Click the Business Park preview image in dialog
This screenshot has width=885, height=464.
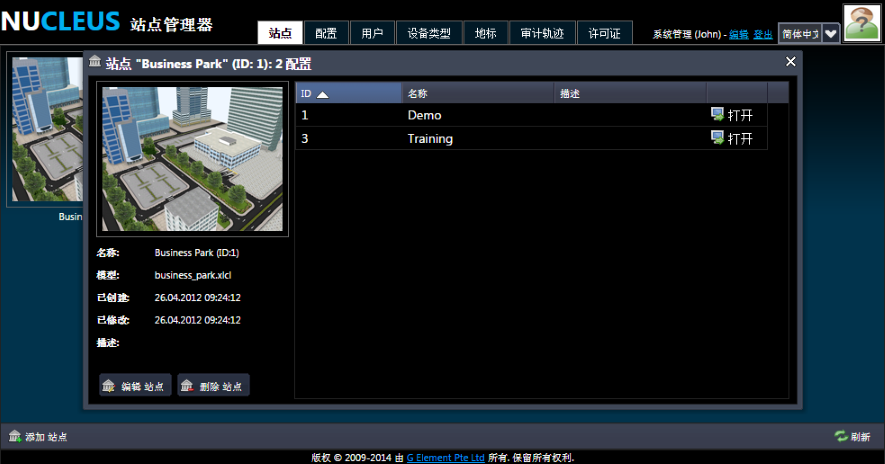click(192, 159)
